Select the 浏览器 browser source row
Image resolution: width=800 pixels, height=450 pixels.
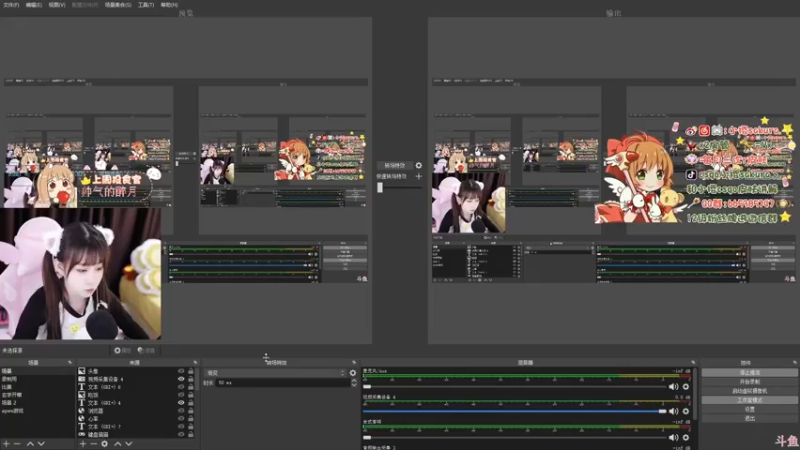pos(136,411)
